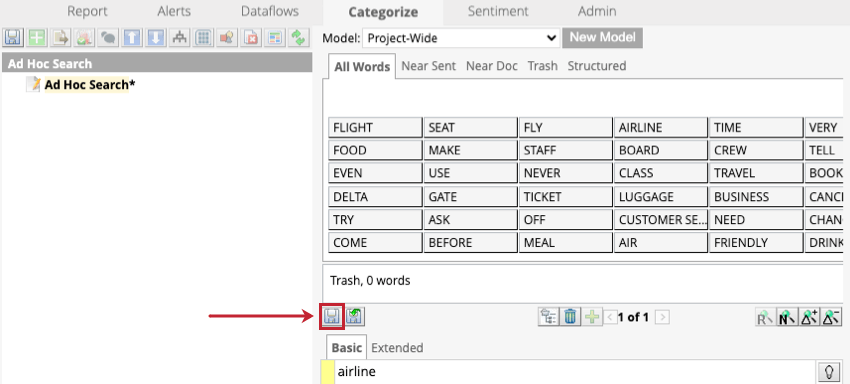Click the up arrow icon in top toolbar
Image resolution: width=850 pixels, height=384 pixels.
pos(133,37)
